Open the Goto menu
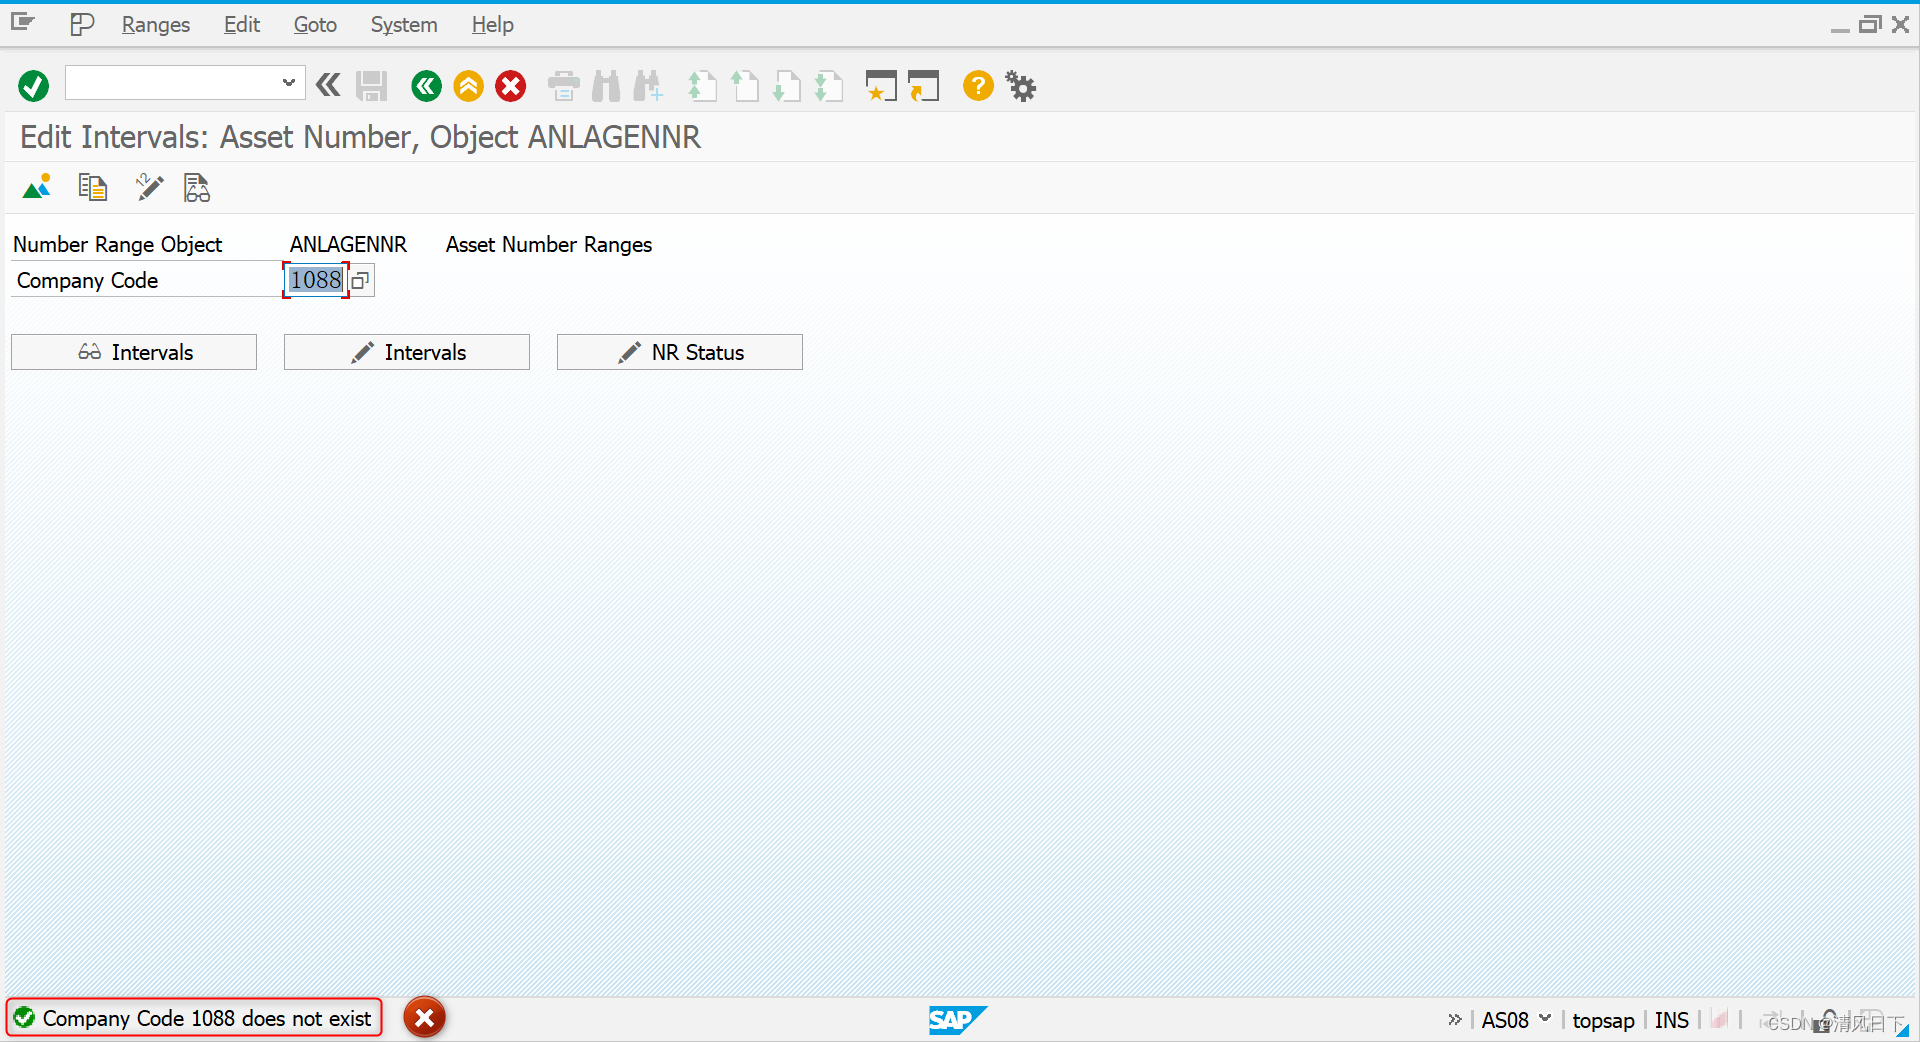Viewport: 1920px width, 1042px height. coord(315,24)
